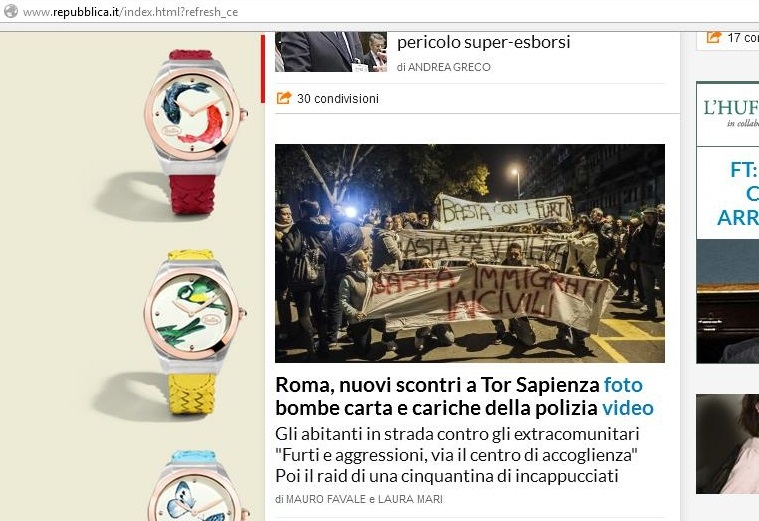
Task: Click the share icon next to 17 condivisioni
Action: click(713, 37)
